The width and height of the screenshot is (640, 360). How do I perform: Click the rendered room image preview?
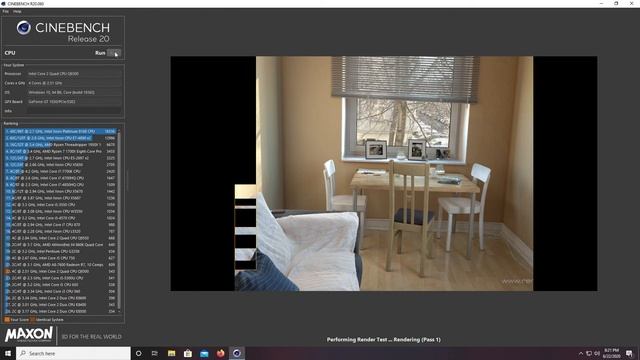(384, 173)
